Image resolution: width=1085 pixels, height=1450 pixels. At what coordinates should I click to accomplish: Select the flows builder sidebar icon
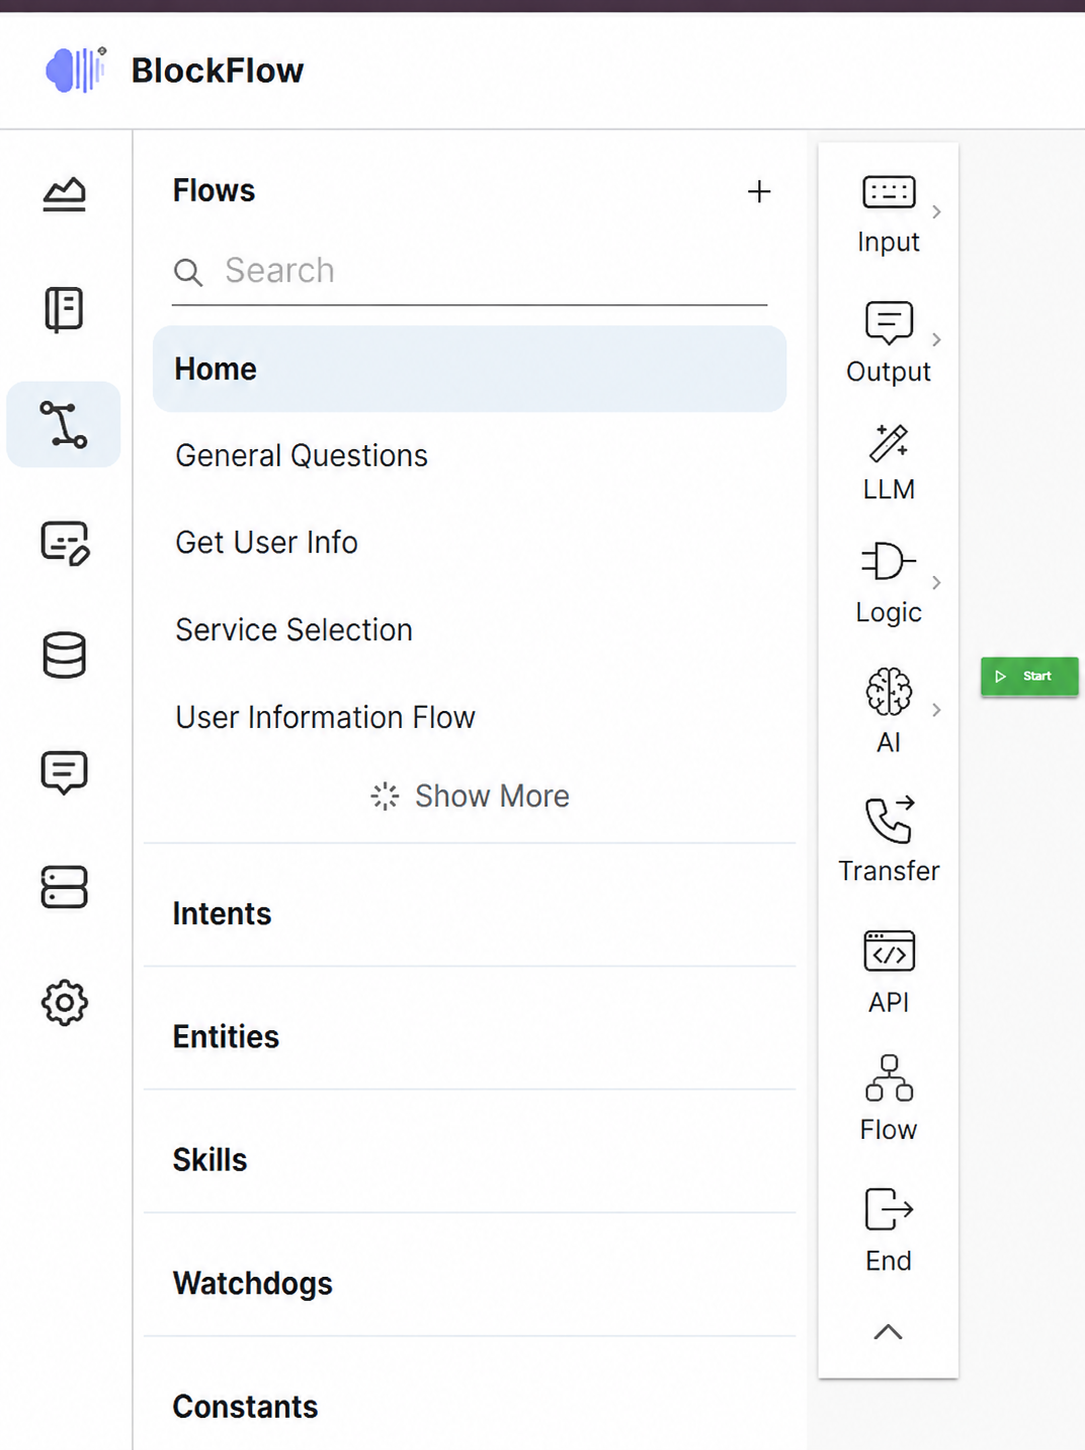coord(64,424)
